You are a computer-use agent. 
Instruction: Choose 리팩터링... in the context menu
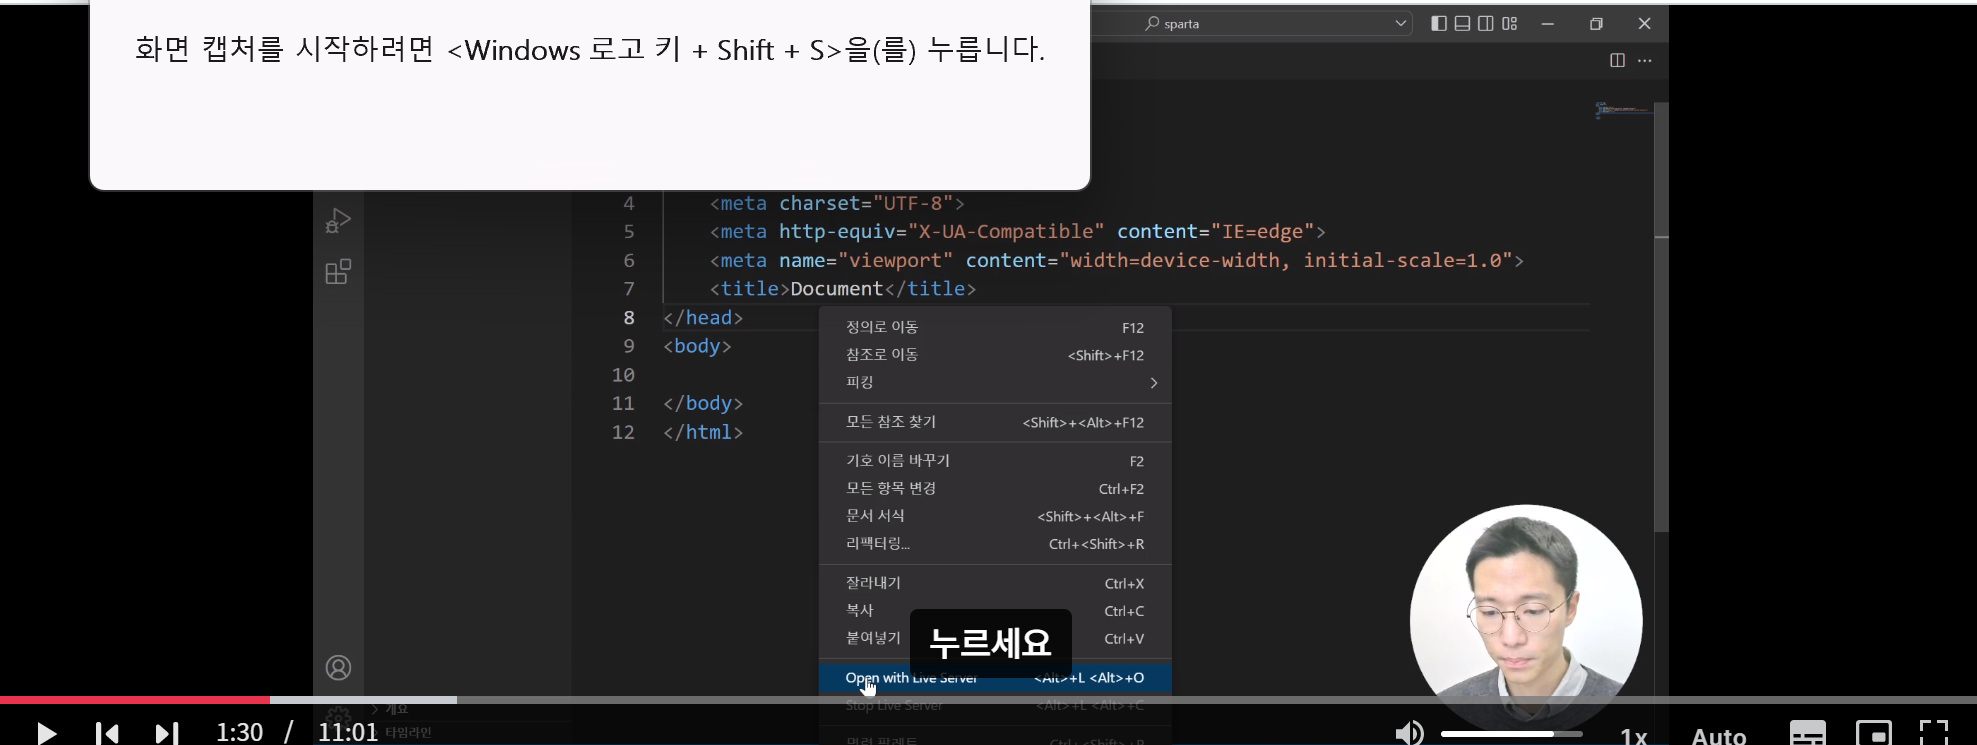(995, 544)
